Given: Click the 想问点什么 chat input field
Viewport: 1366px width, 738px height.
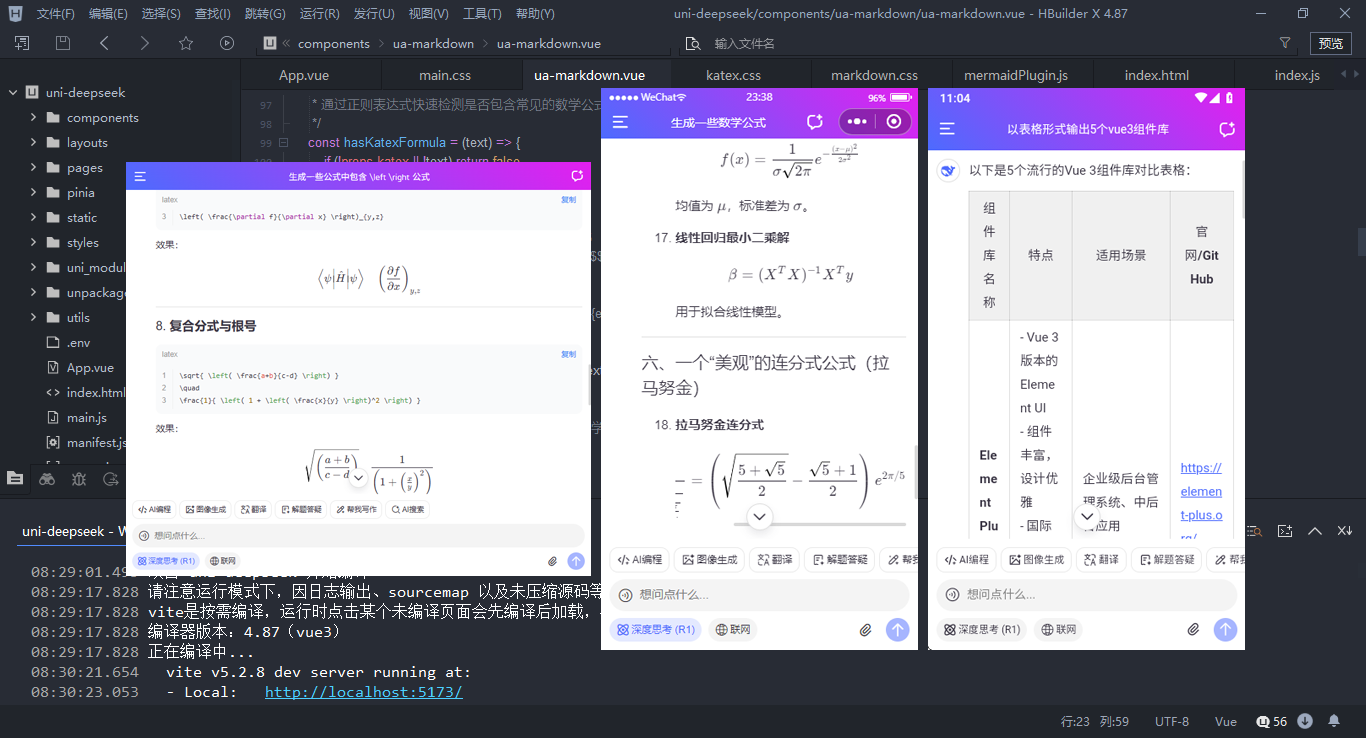Looking at the screenshot, I should click(300, 534).
